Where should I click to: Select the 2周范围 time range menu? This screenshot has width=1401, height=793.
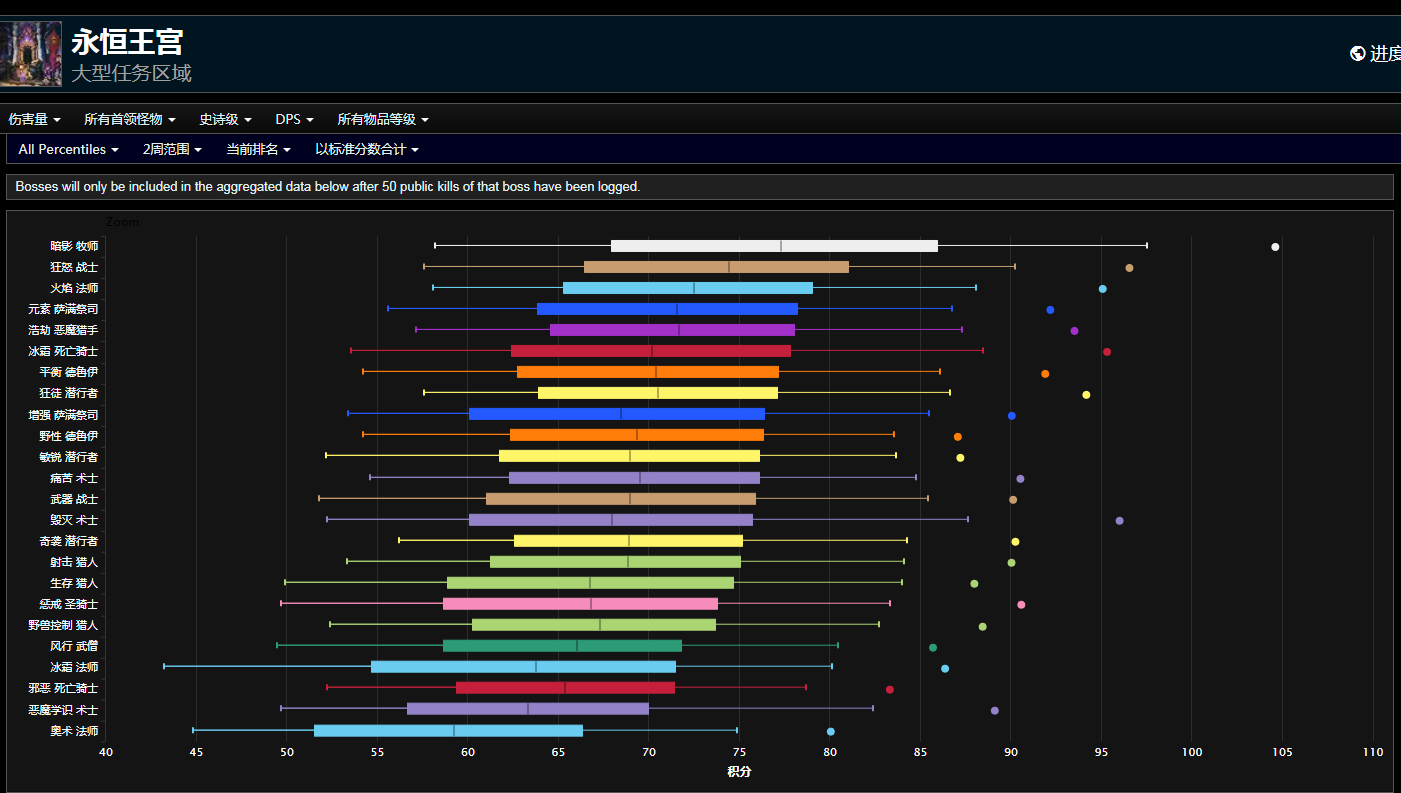point(171,149)
